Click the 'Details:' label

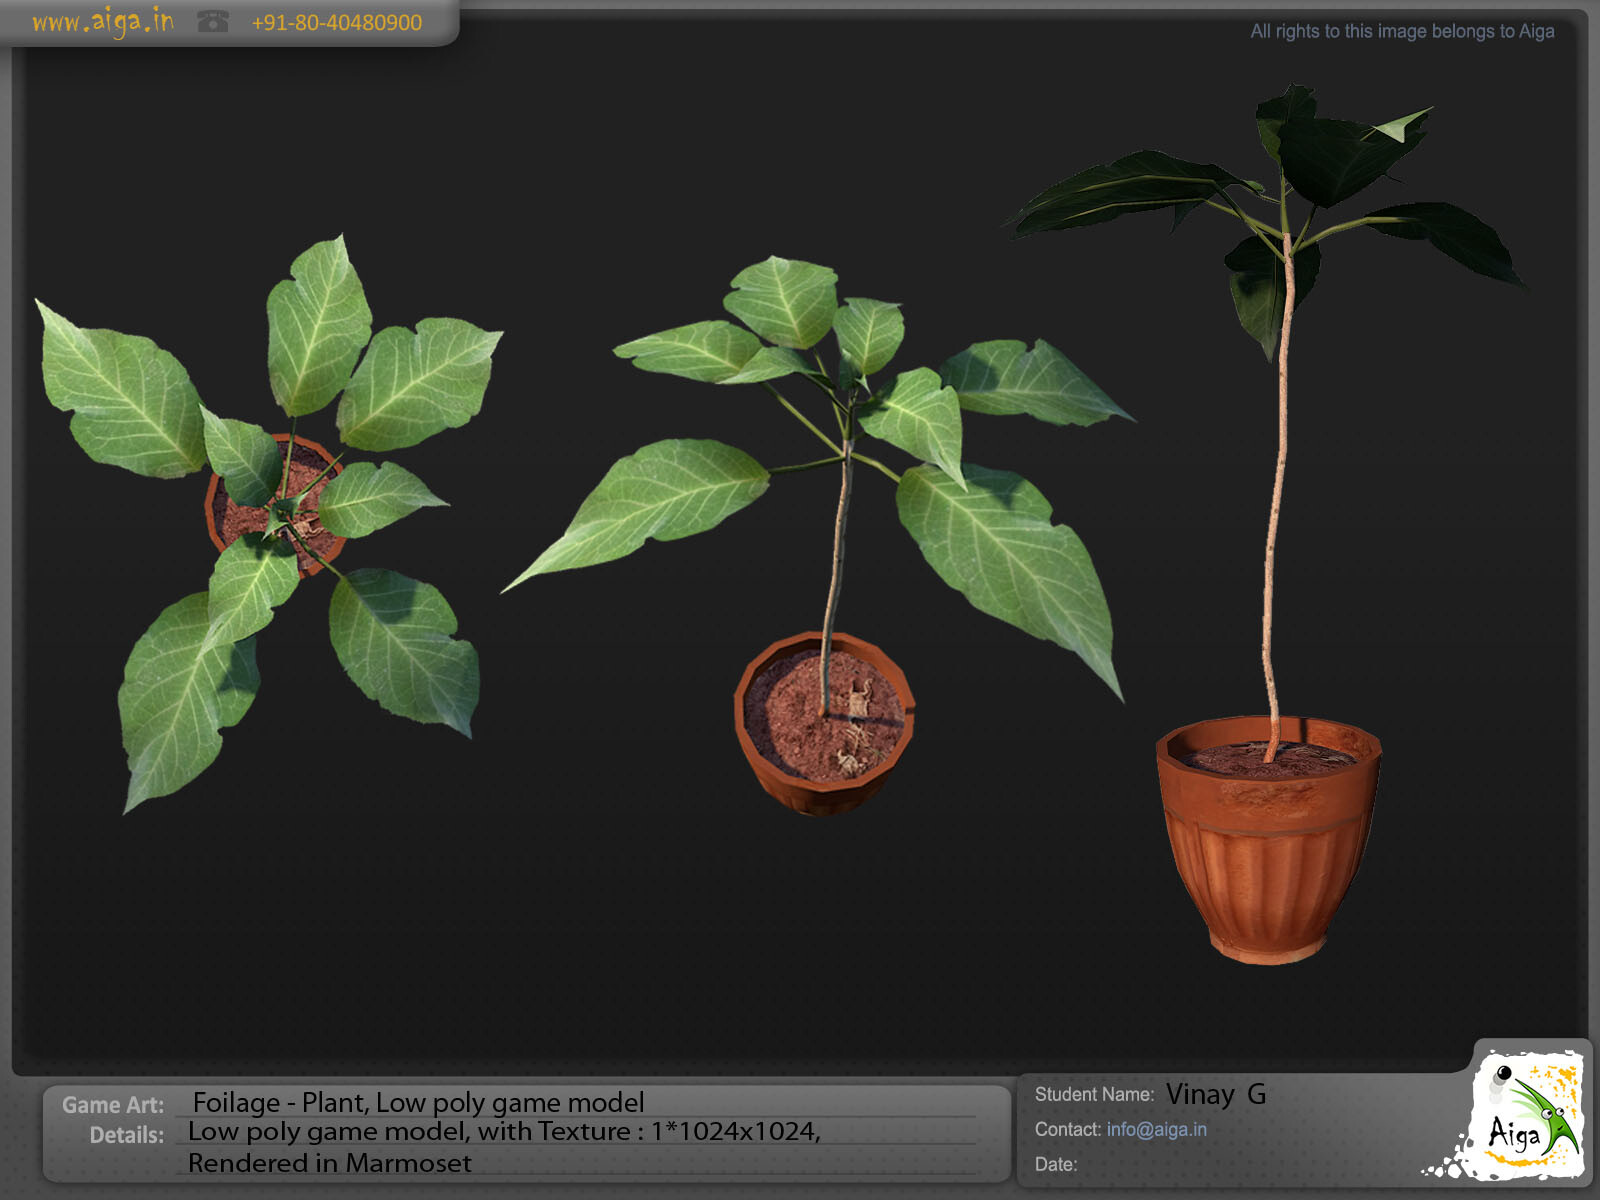[x=126, y=1135]
